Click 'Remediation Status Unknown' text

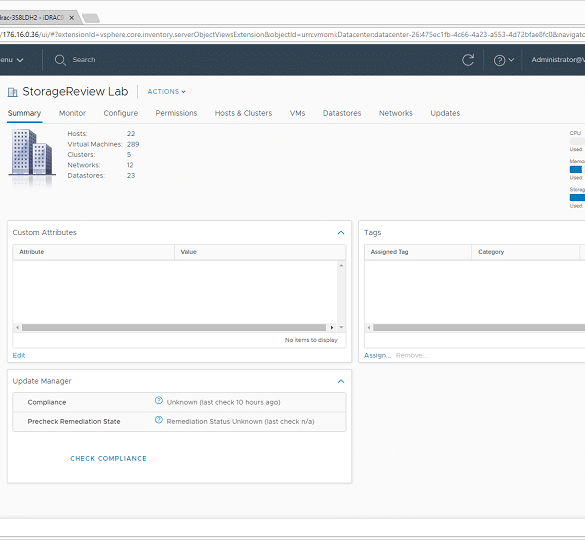pyautogui.click(x=215, y=421)
